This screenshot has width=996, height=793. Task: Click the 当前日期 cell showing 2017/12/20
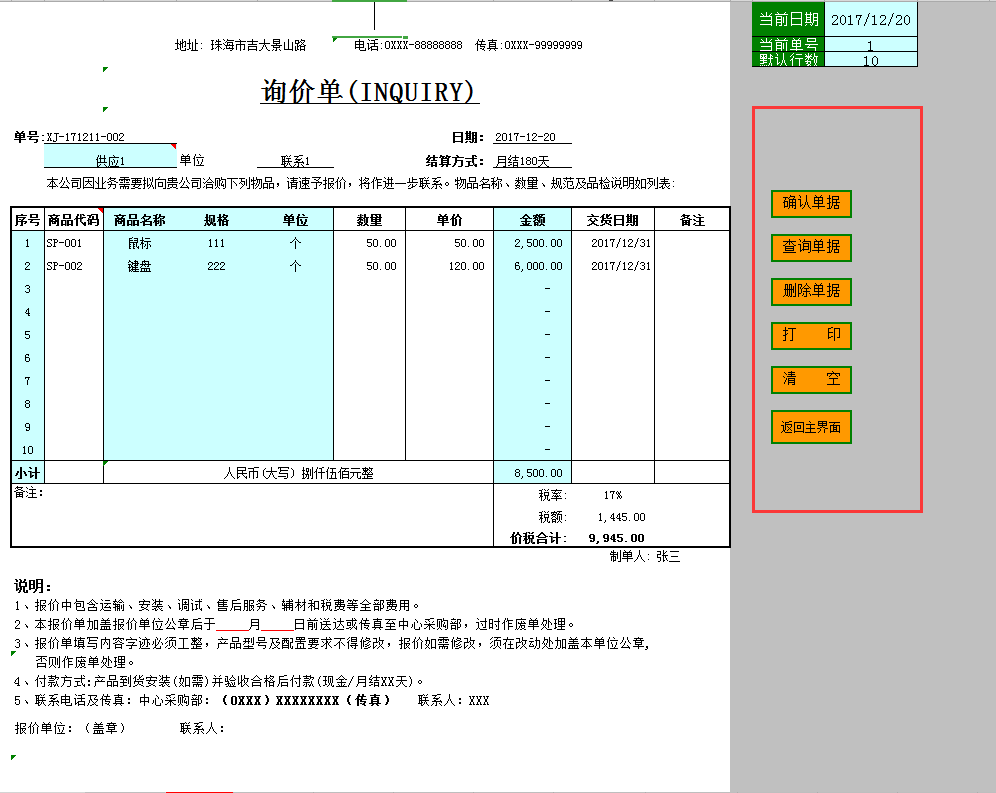pos(871,18)
